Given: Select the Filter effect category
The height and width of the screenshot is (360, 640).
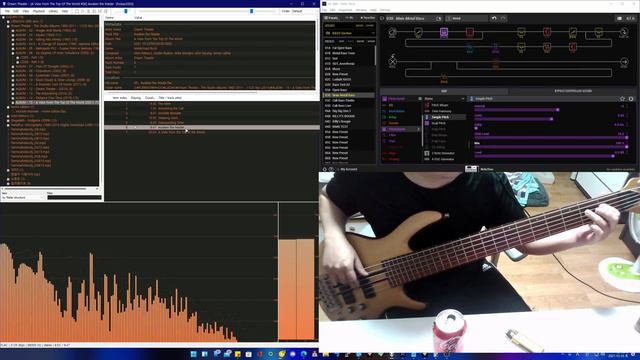Looking at the screenshot, I should point(392,135).
